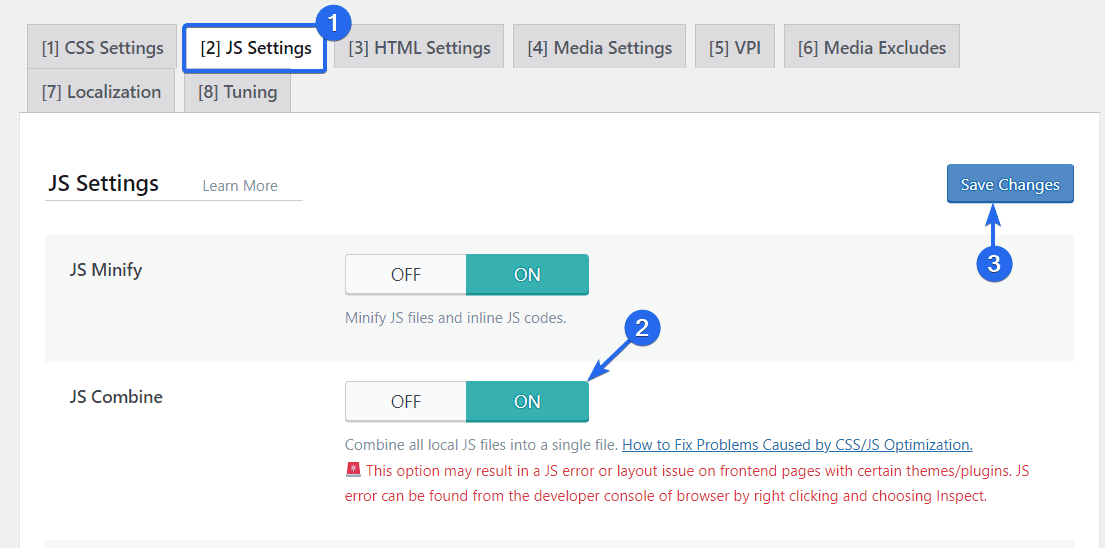Image resolution: width=1105 pixels, height=548 pixels.
Task: Turn JS Minify OFF
Action: [406, 275]
